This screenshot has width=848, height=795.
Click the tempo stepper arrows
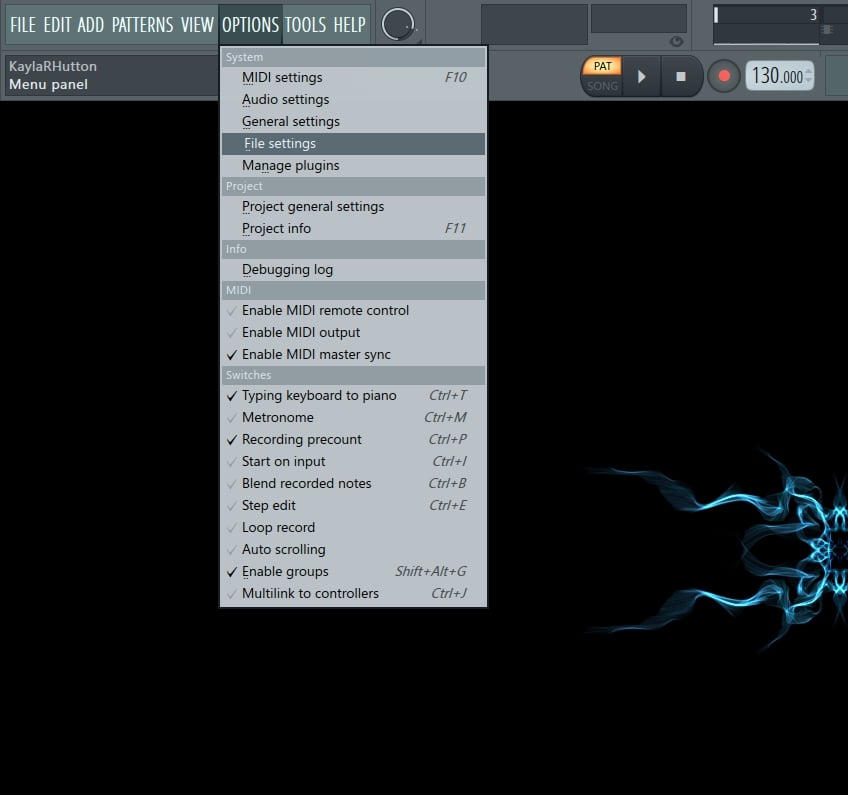pos(808,77)
